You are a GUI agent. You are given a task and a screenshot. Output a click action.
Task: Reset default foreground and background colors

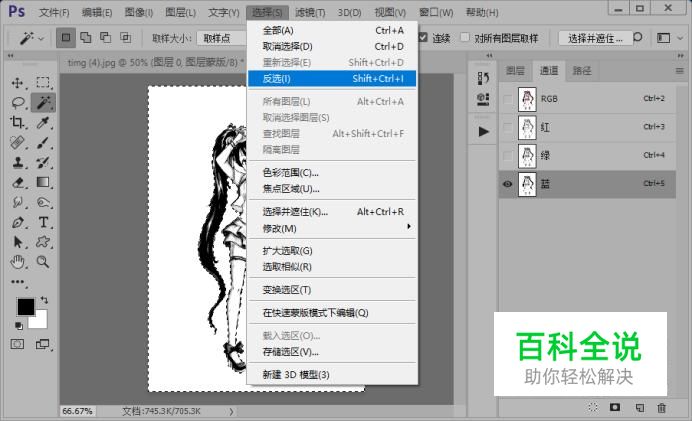(x=19, y=326)
